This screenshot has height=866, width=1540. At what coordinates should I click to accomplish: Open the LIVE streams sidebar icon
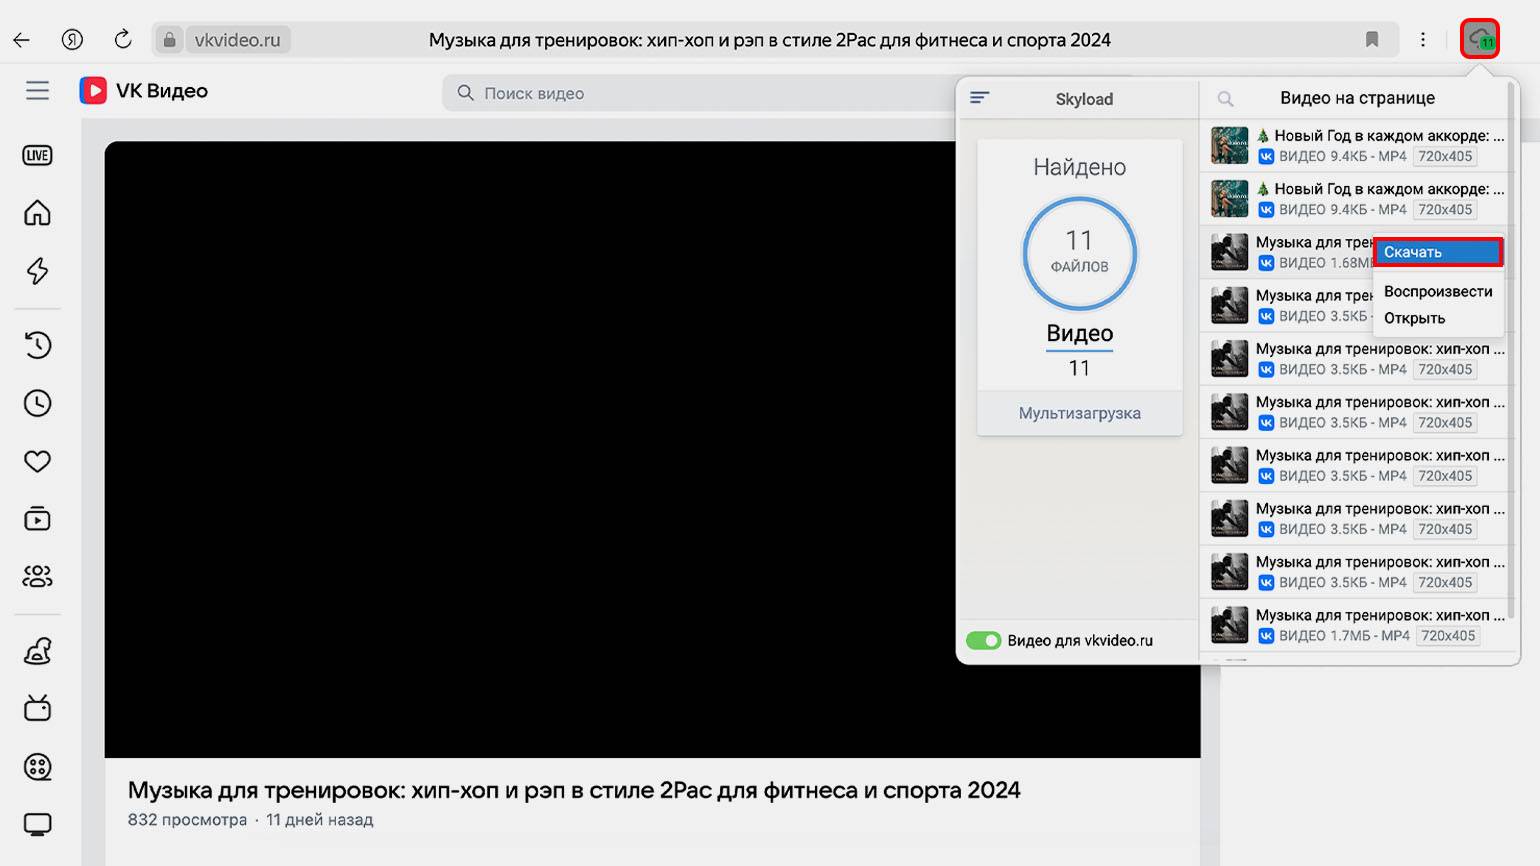pos(37,155)
